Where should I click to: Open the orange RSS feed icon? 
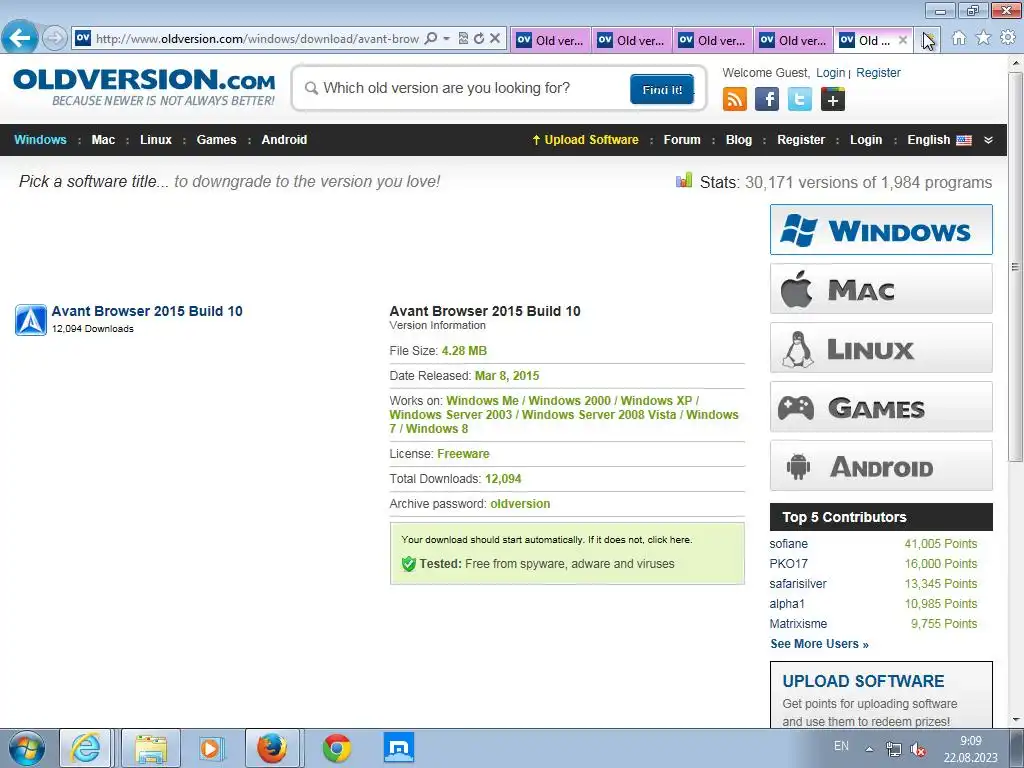(x=735, y=99)
